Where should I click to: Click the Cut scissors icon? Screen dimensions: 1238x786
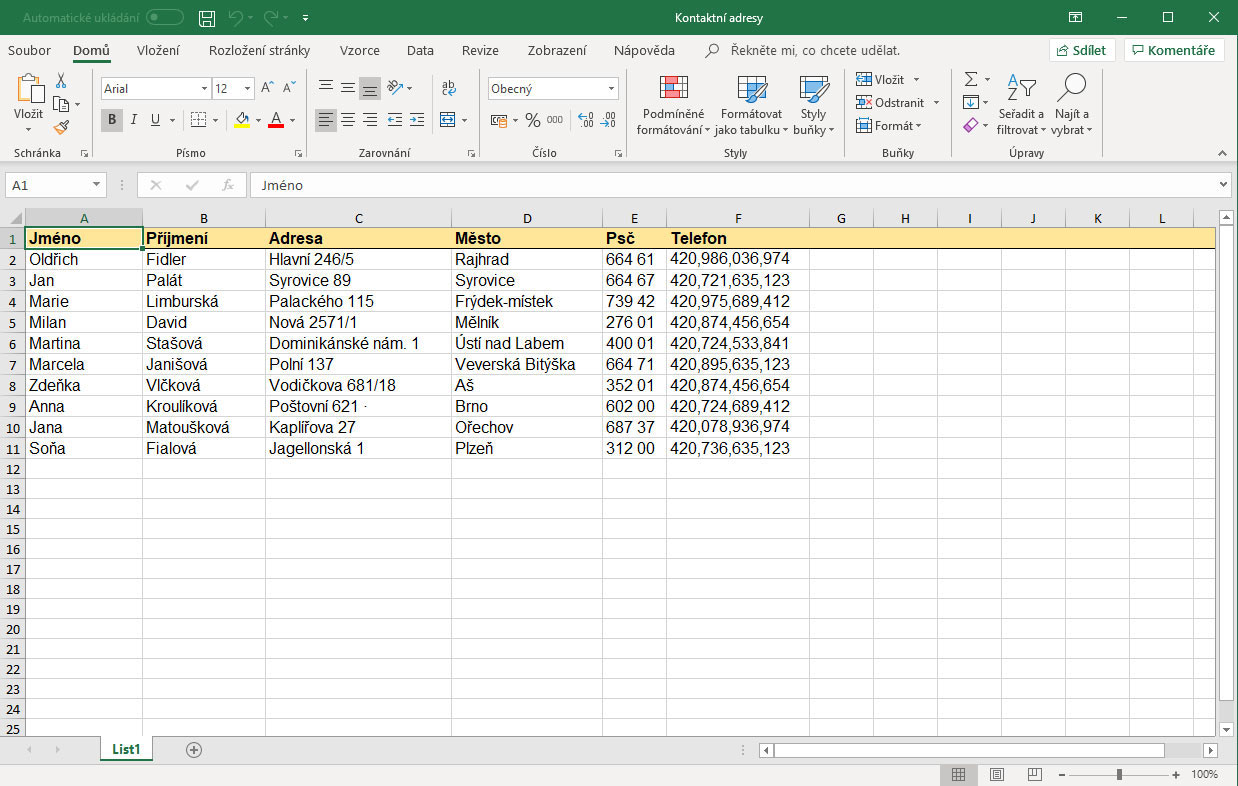(62, 81)
